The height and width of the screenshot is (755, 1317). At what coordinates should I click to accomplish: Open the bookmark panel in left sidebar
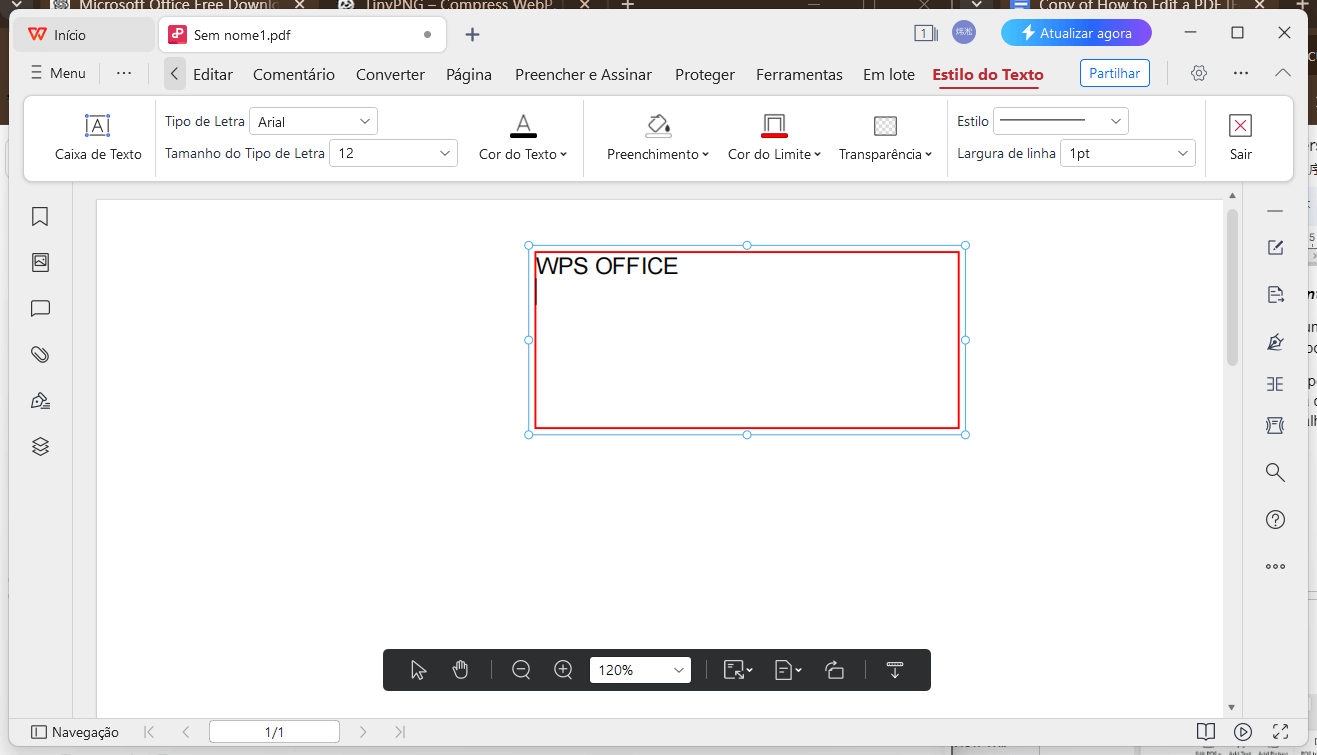point(40,217)
